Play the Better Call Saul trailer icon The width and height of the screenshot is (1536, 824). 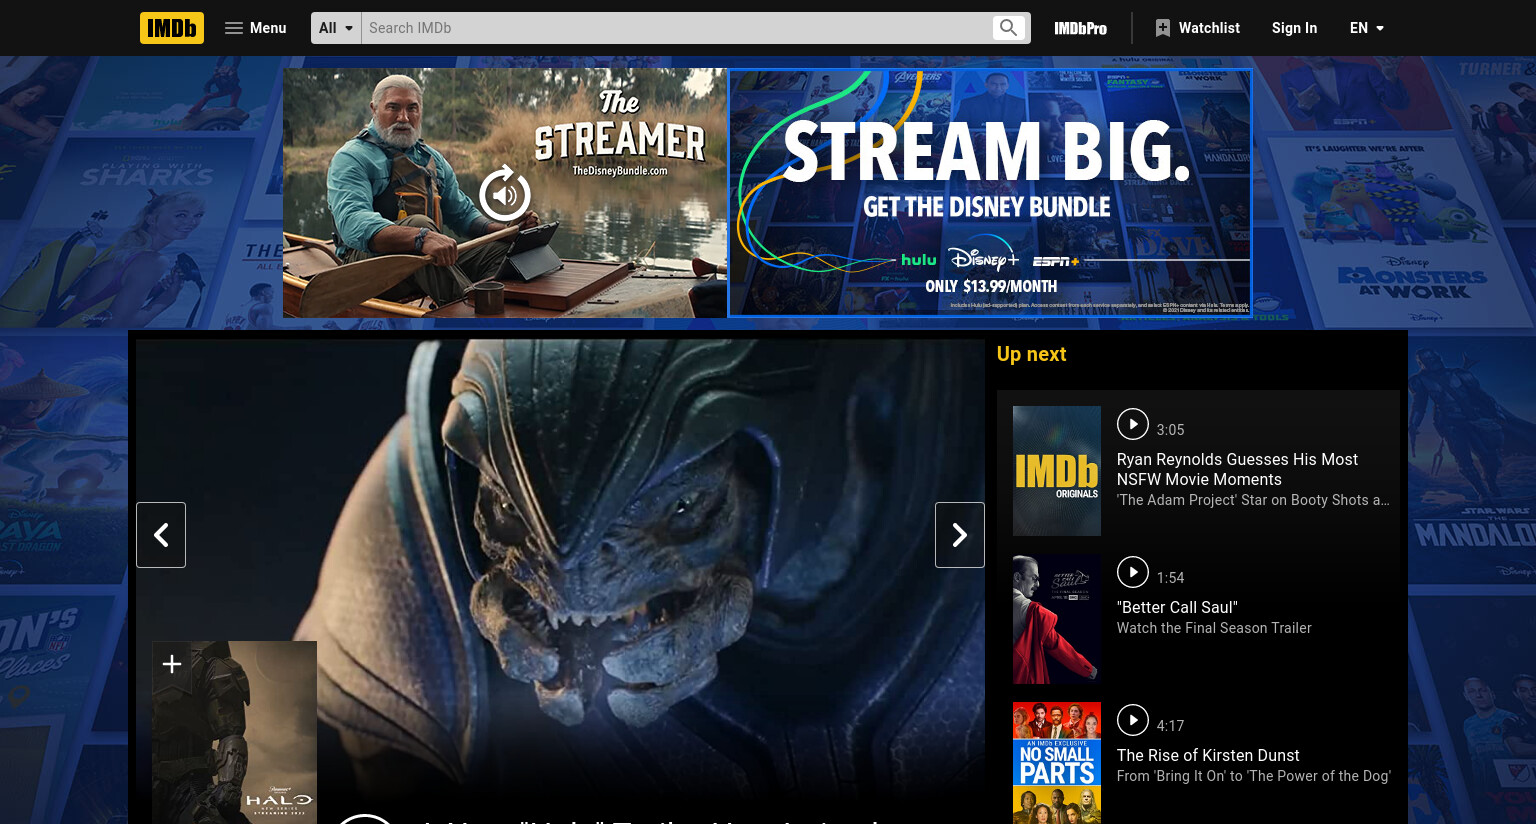pos(1133,572)
